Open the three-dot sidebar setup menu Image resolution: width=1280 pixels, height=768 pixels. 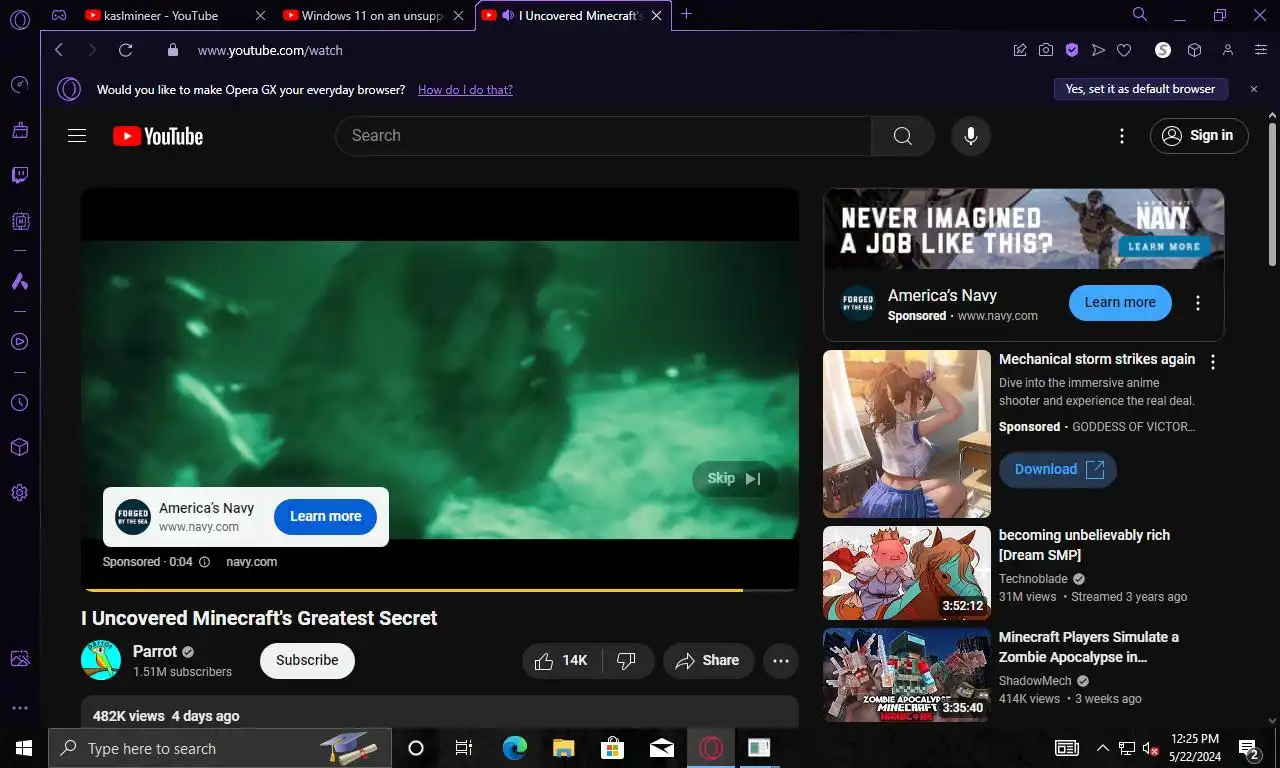pos(19,708)
